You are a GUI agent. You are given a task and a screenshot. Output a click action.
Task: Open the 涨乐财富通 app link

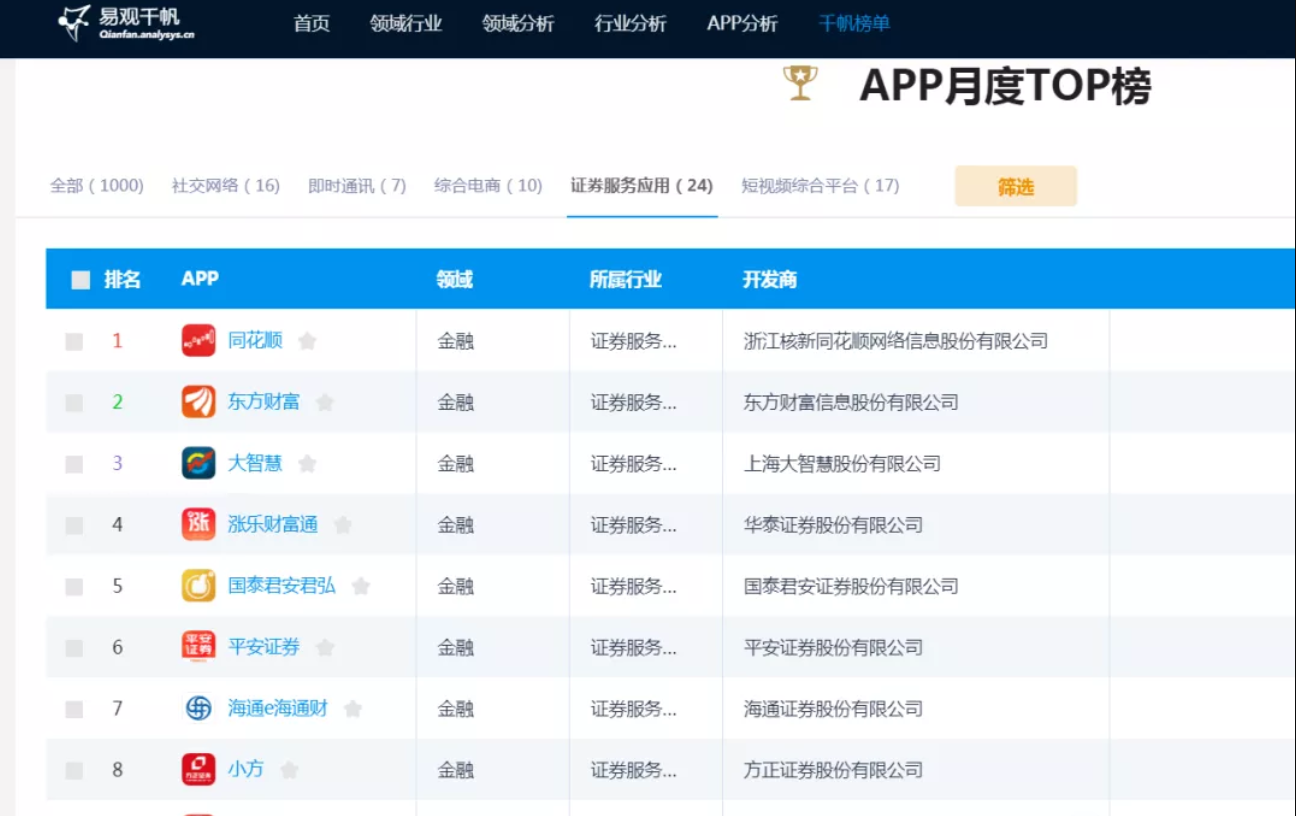click(273, 523)
